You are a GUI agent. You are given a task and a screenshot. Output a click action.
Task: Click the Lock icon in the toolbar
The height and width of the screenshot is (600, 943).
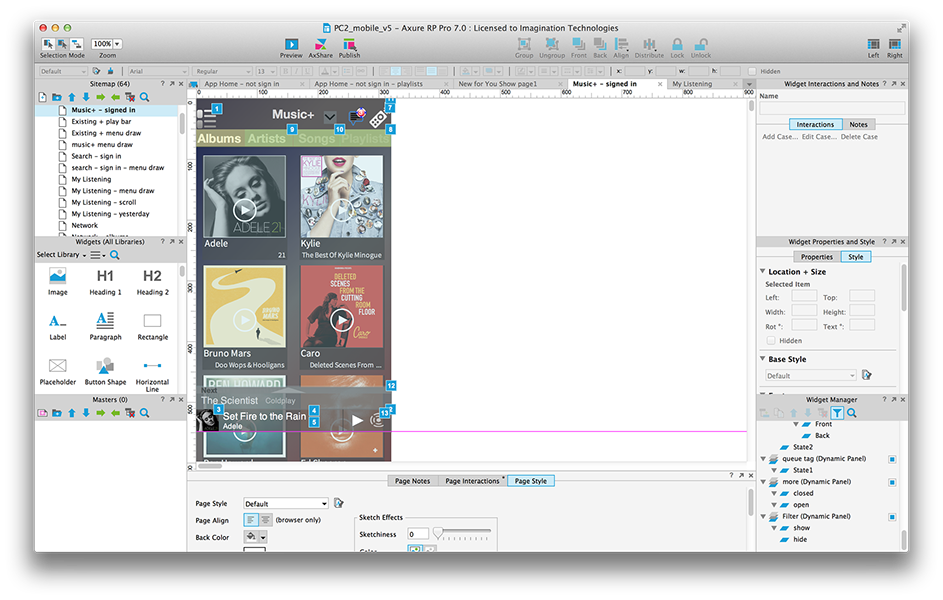(x=677, y=44)
